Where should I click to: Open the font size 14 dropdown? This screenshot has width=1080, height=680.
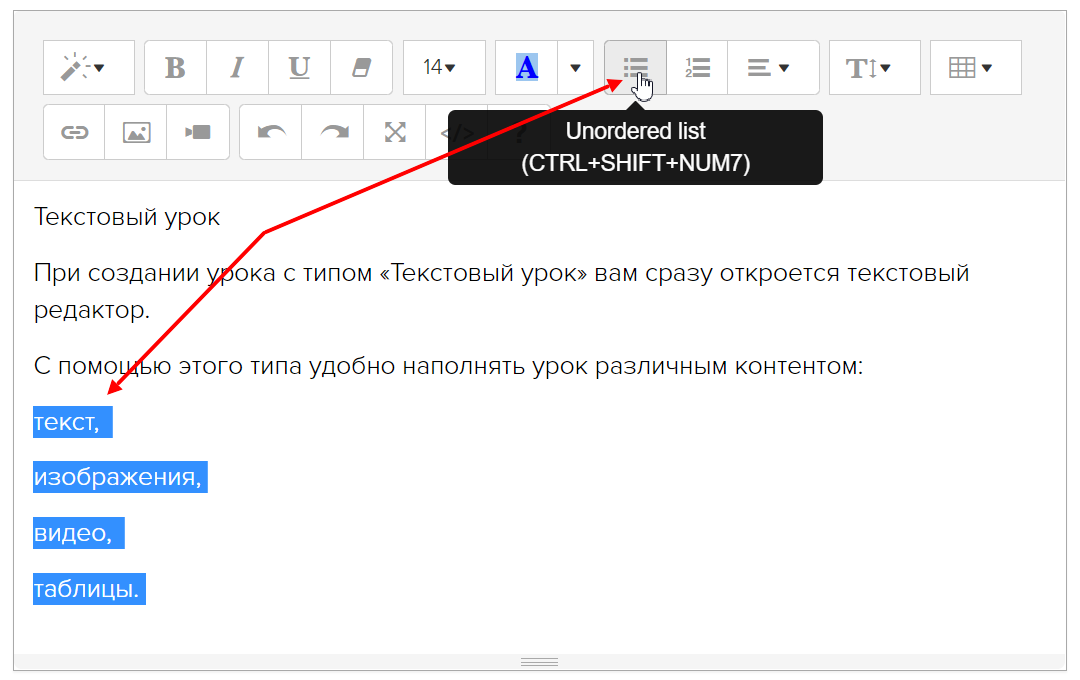coord(444,68)
